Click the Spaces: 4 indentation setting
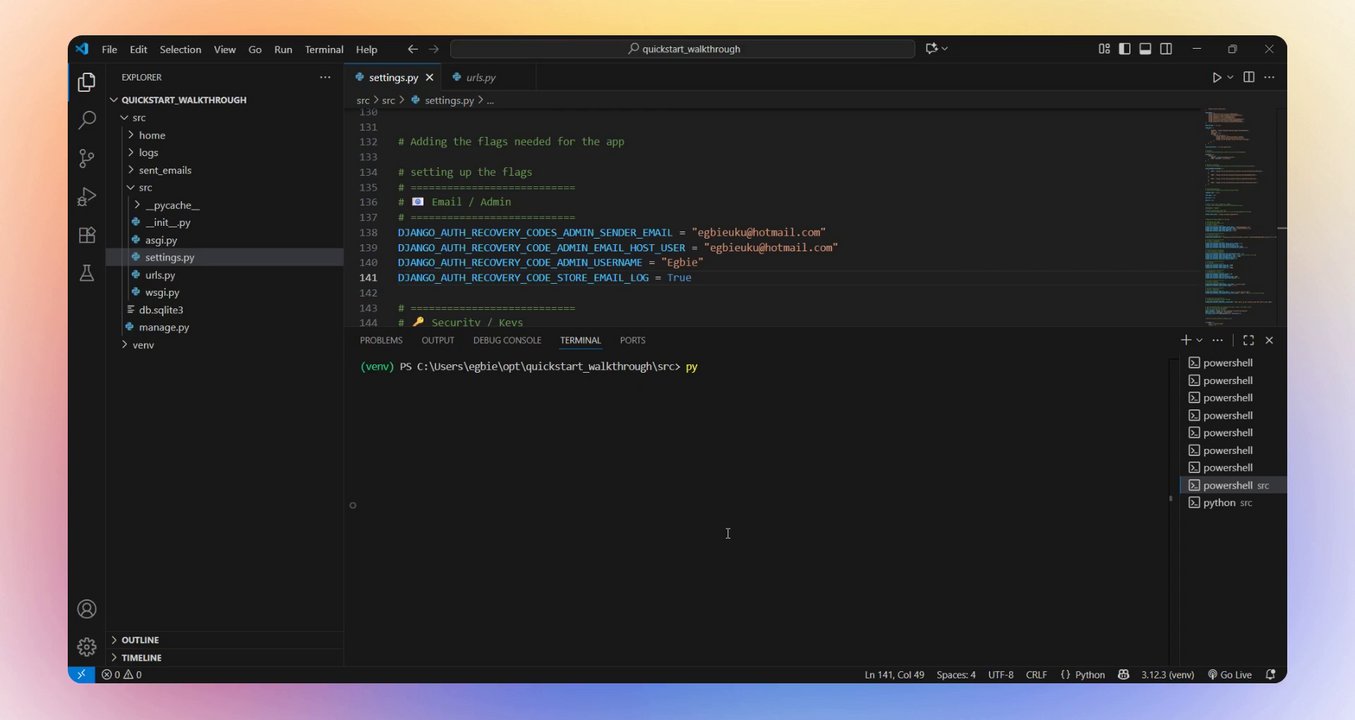Viewport: 1355px width, 720px height. click(956, 675)
